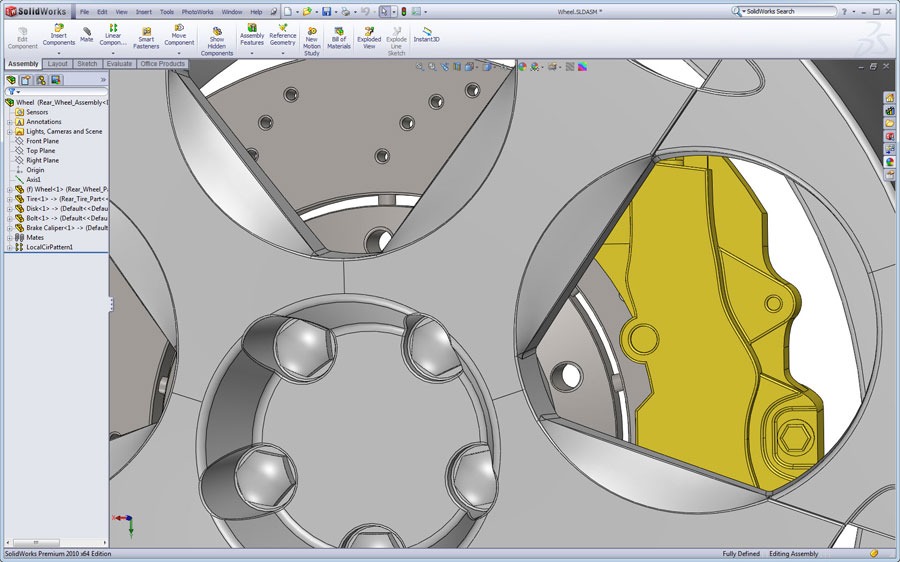Click the Mate tool in the Assembly ribbon

87,34
